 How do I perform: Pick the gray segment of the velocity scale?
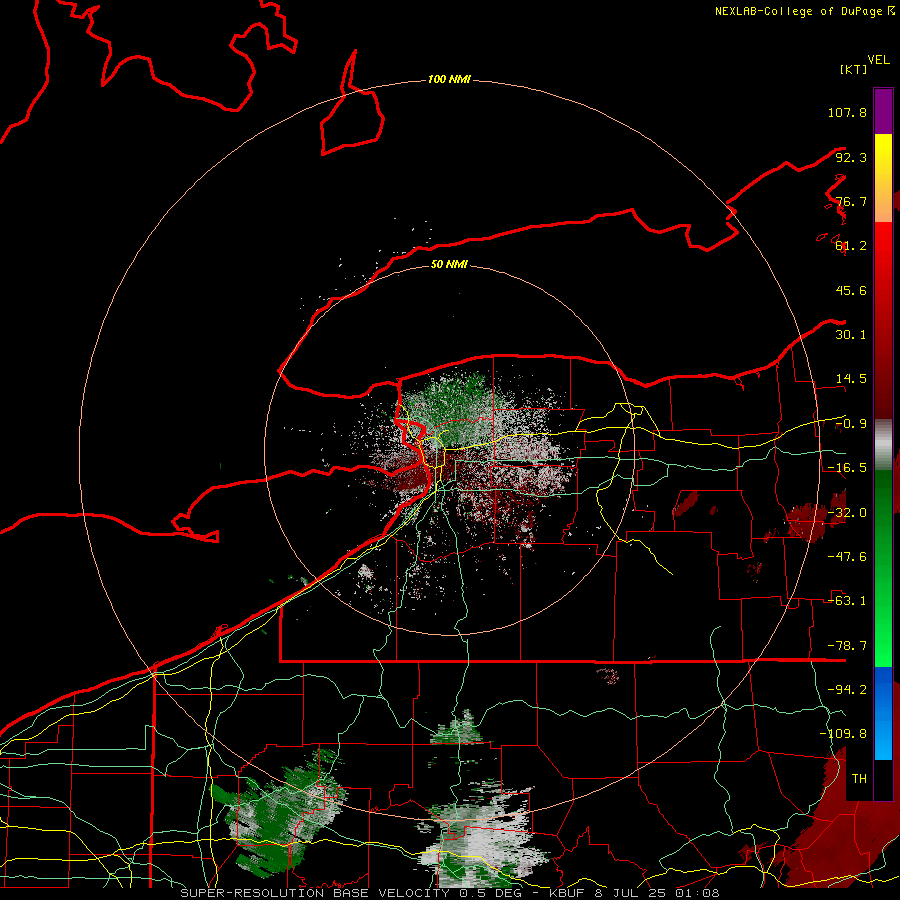883,445
